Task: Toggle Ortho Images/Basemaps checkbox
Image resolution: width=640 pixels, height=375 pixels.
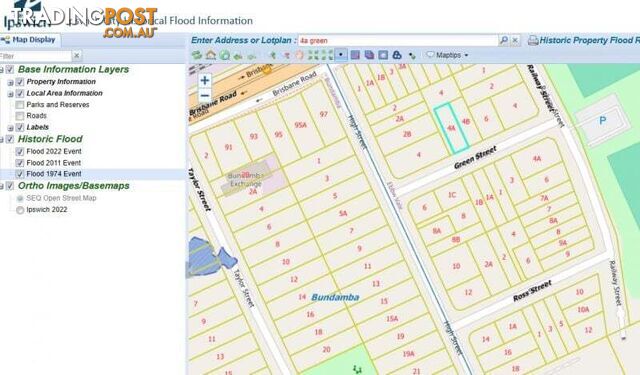Action: click(x=10, y=186)
